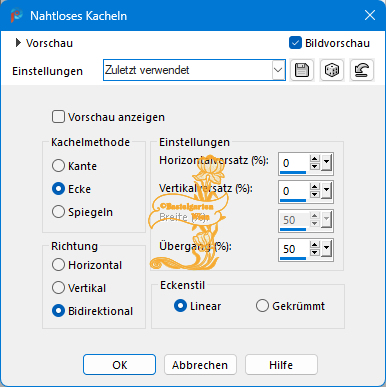Uncheck the Bildvorschau checkbox

(295, 43)
